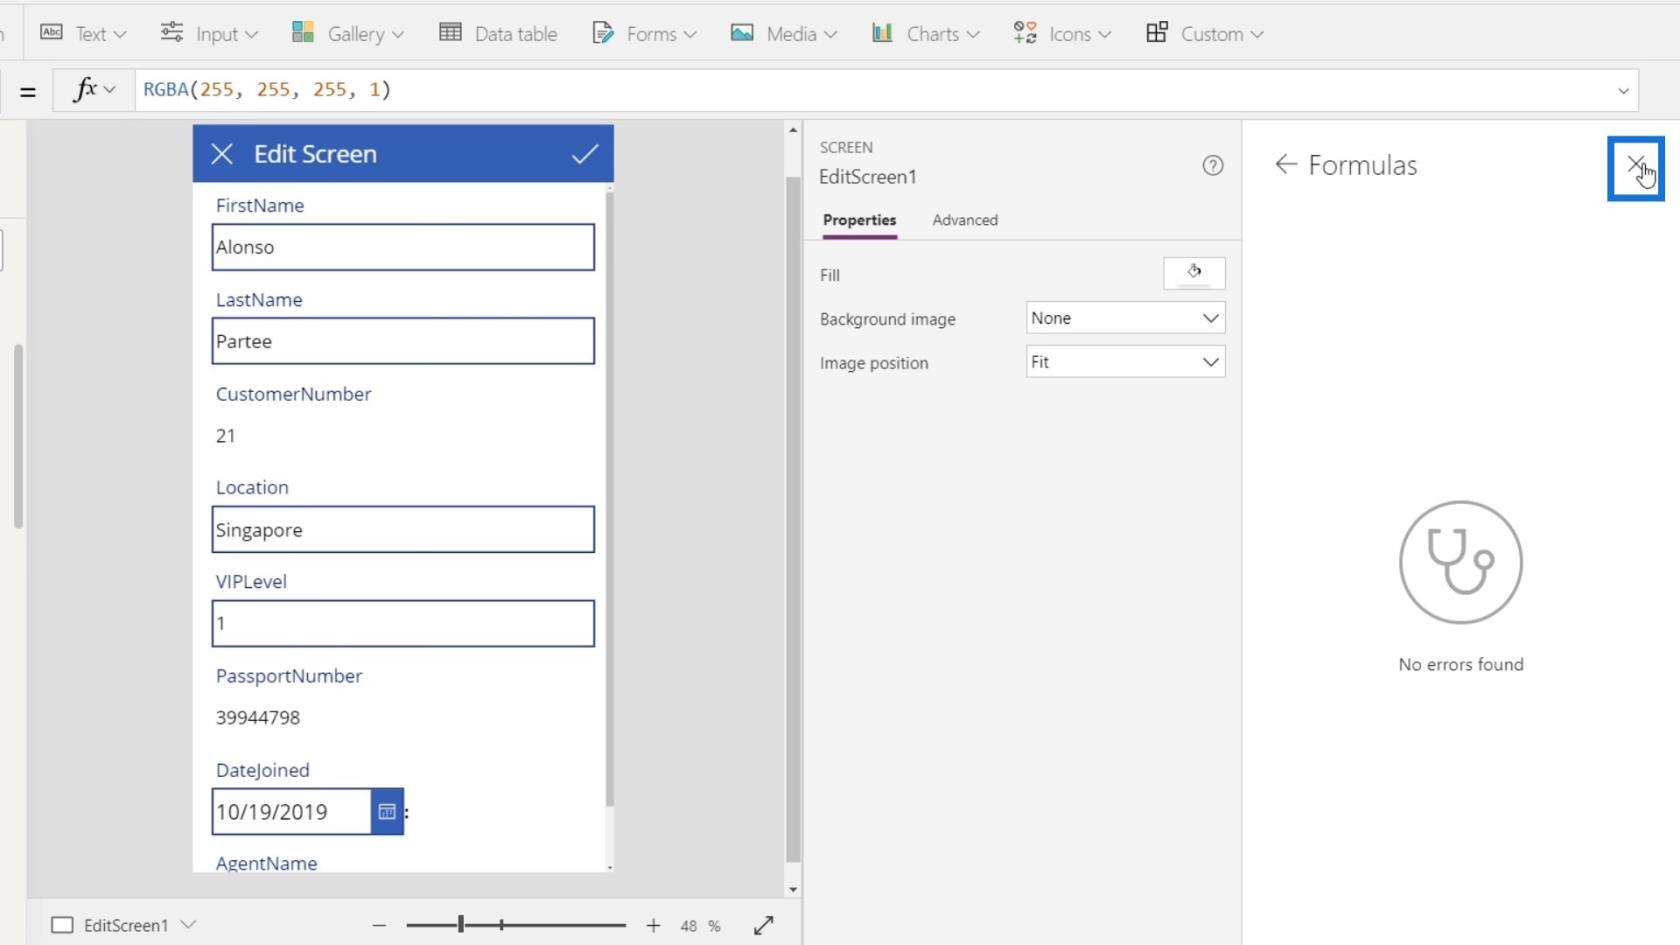1680x945 pixels.
Task: Open the Text insert menu
Action: coord(83,34)
